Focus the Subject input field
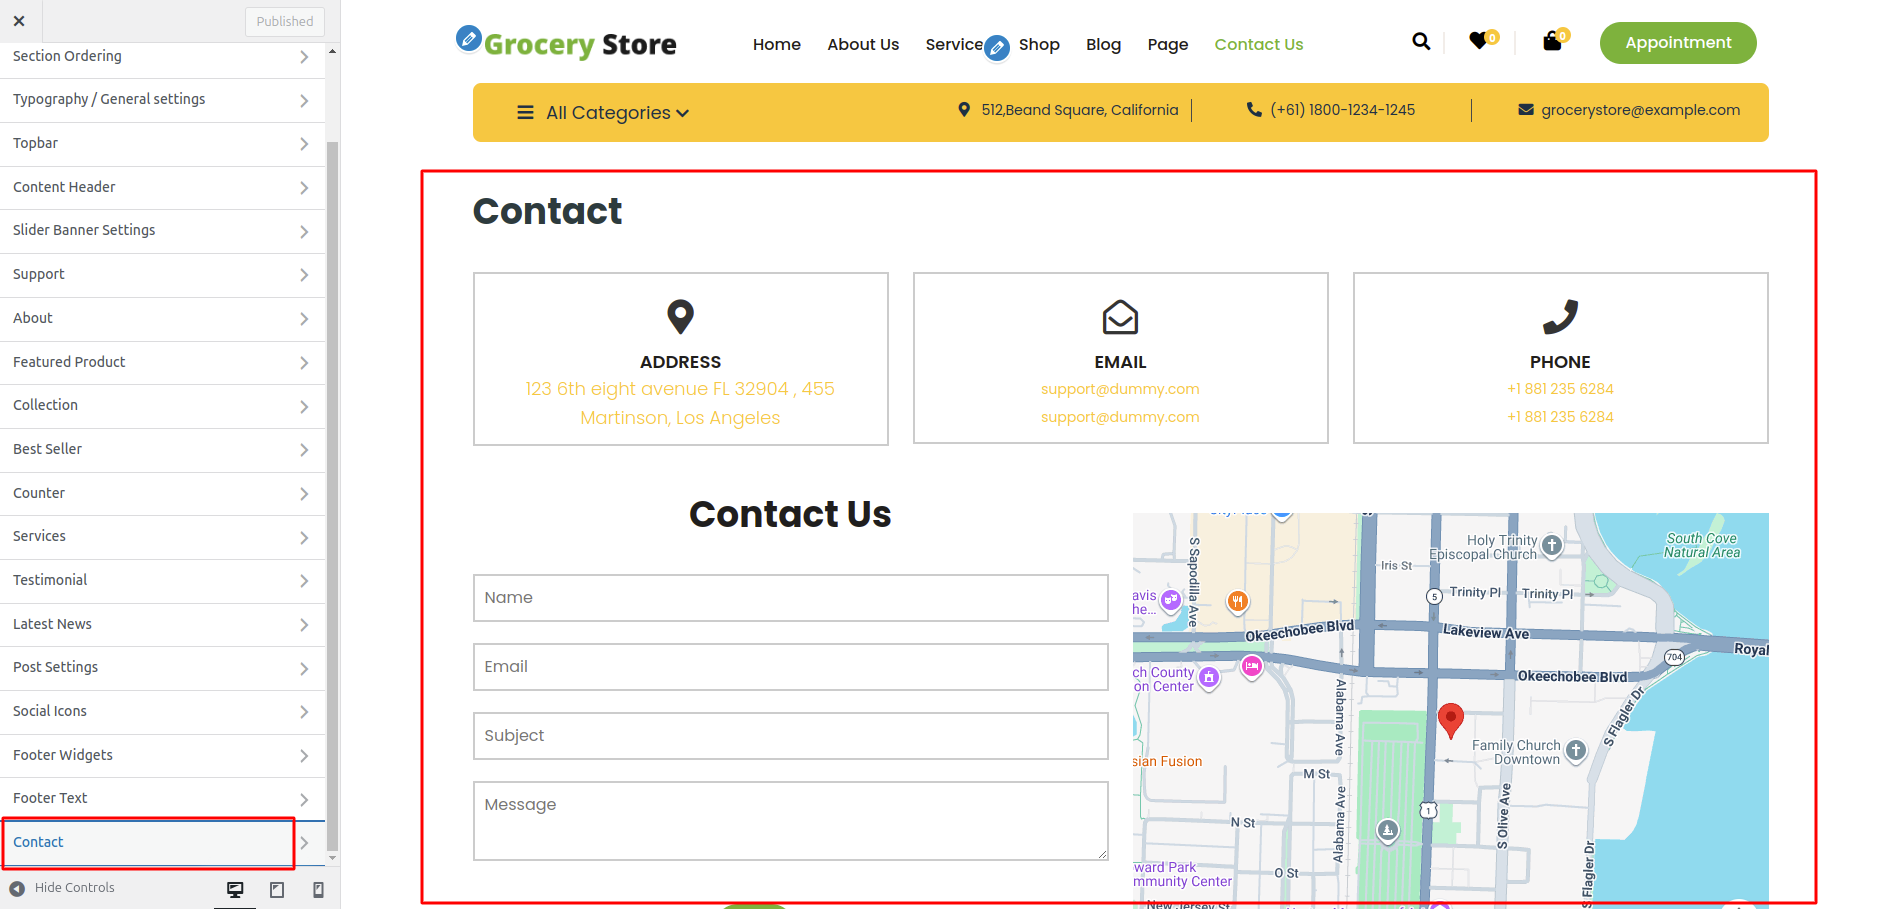 [x=791, y=736]
